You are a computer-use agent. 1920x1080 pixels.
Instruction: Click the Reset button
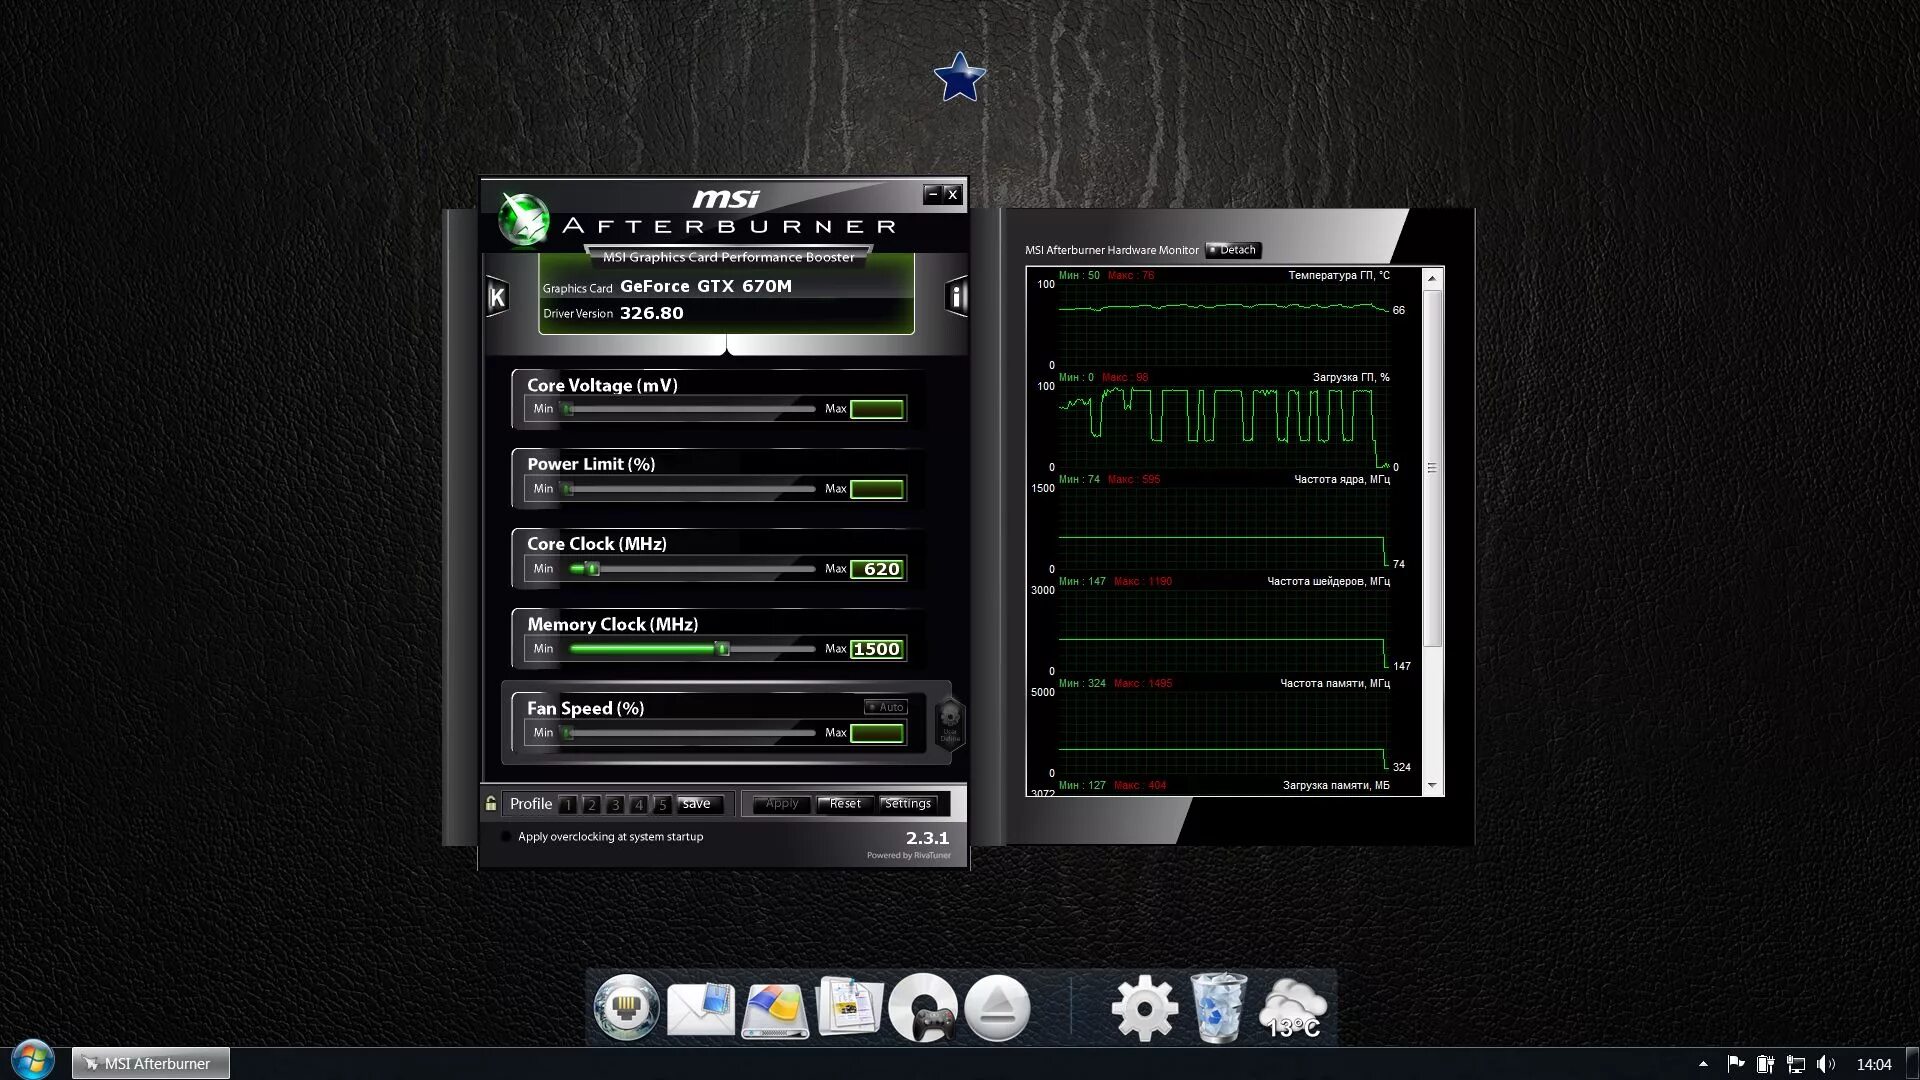pyautogui.click(x=845, y=804)
